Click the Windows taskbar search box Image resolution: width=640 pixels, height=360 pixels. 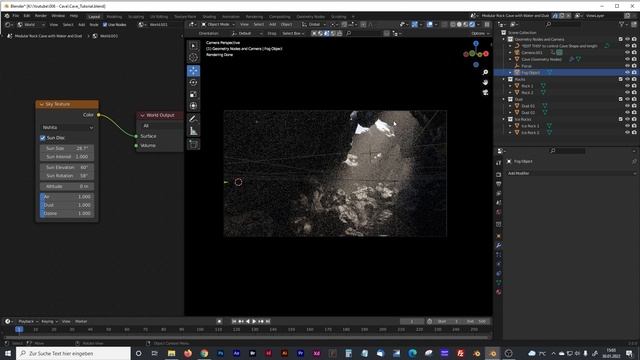click(x=73, y=353)
